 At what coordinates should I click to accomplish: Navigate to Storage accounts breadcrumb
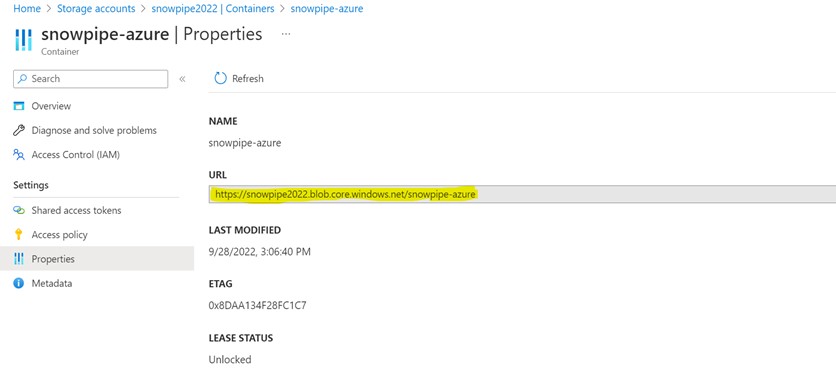96,9
